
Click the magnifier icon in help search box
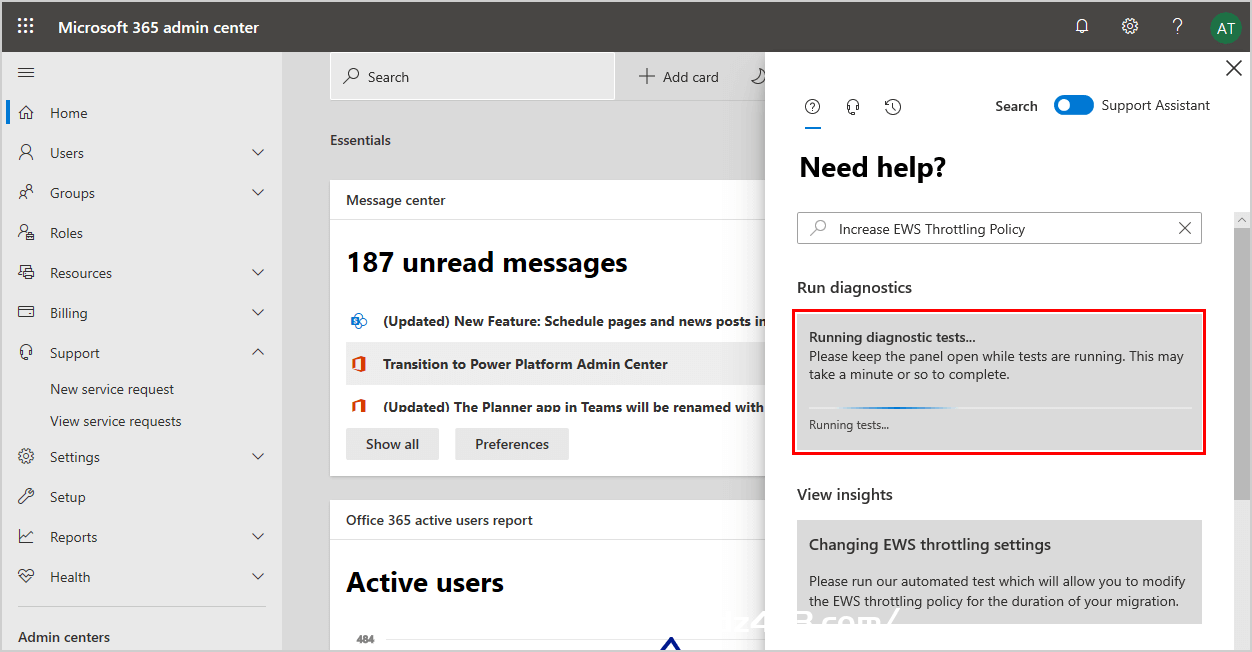click(x=818, y=228)
